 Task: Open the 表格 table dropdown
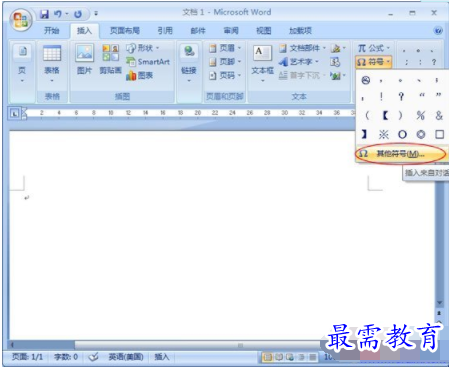(x=52, y=64)
